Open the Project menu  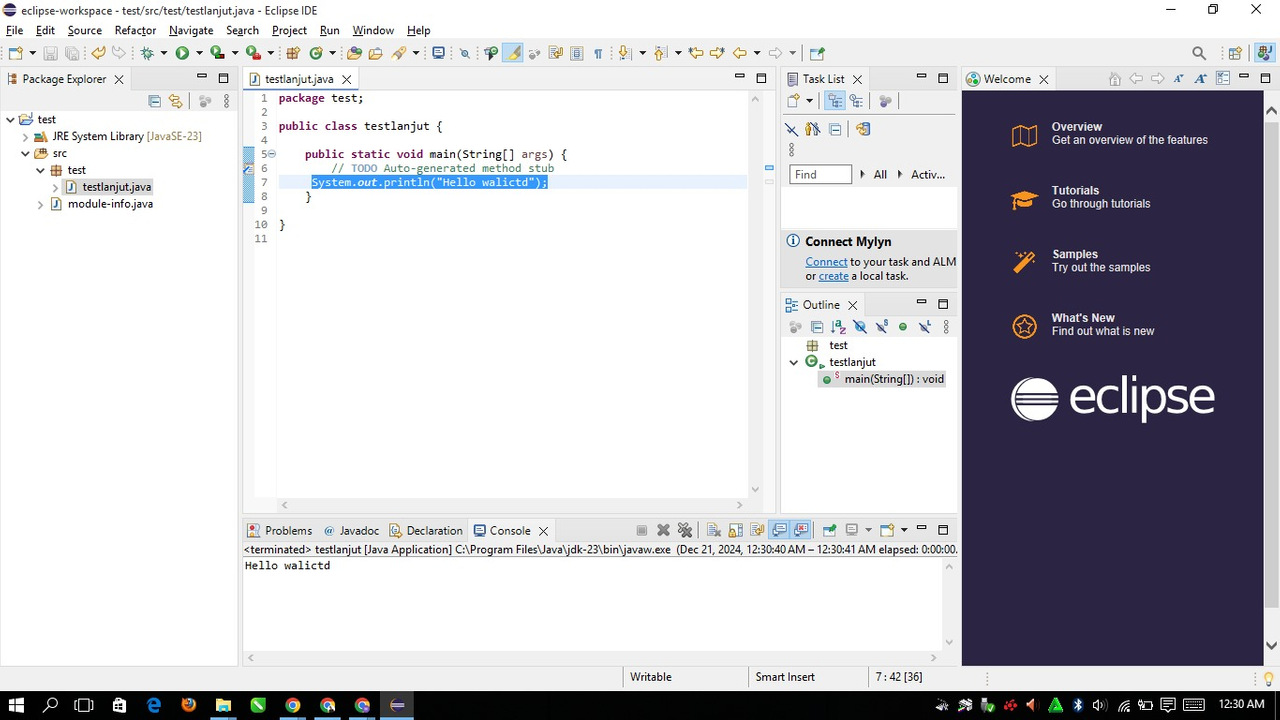point(289,30)
